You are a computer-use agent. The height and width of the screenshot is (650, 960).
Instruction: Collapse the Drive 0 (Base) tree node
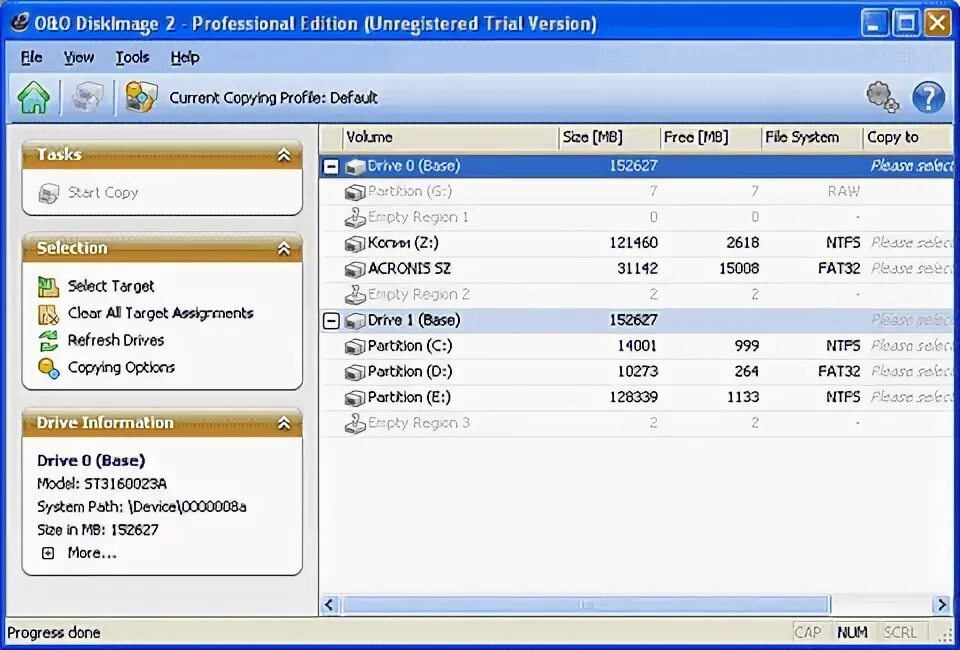pos(331,166)
